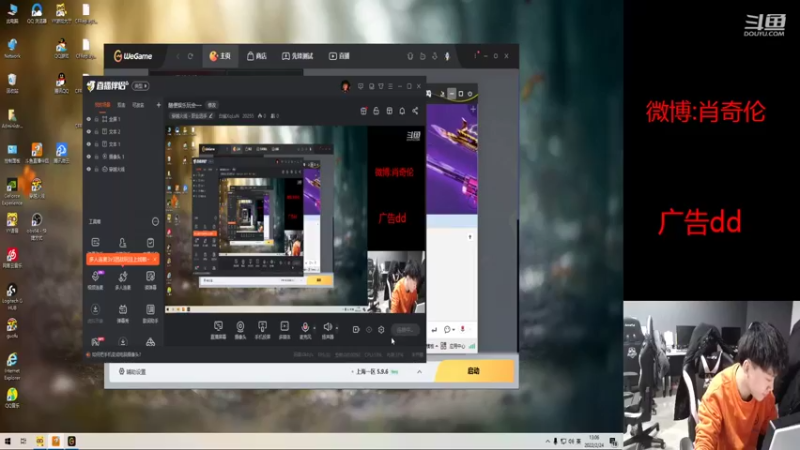Lock the 文本2 source
The image size is (800, 450).
pyautogui.click(x=96, y=132)
